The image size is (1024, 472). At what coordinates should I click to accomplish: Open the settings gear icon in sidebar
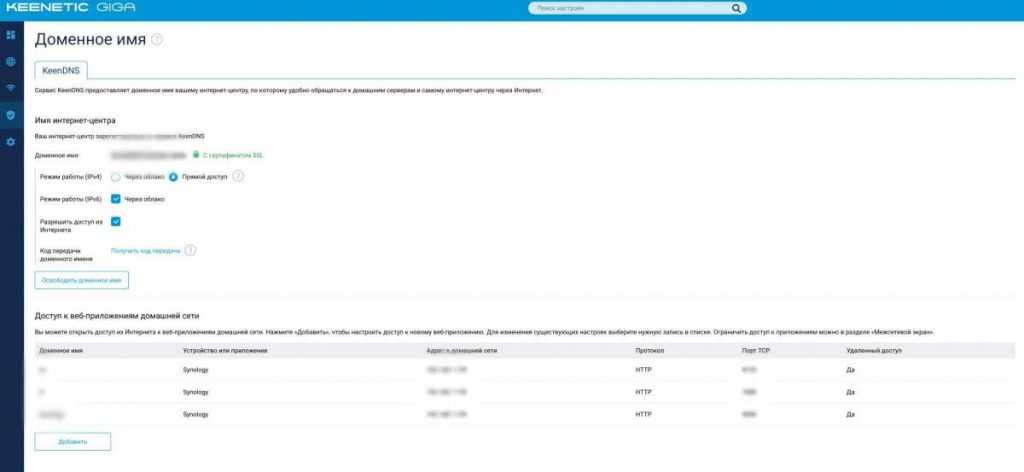point(11,142)
